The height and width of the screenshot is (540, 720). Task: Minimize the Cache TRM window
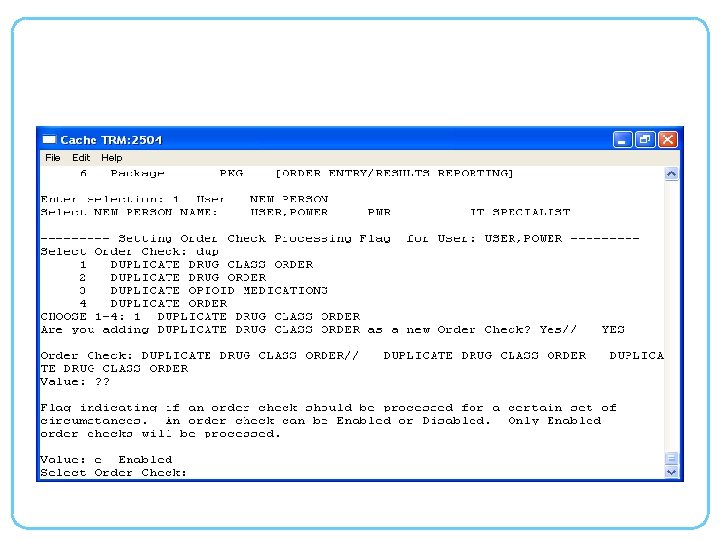pos(622,139)
